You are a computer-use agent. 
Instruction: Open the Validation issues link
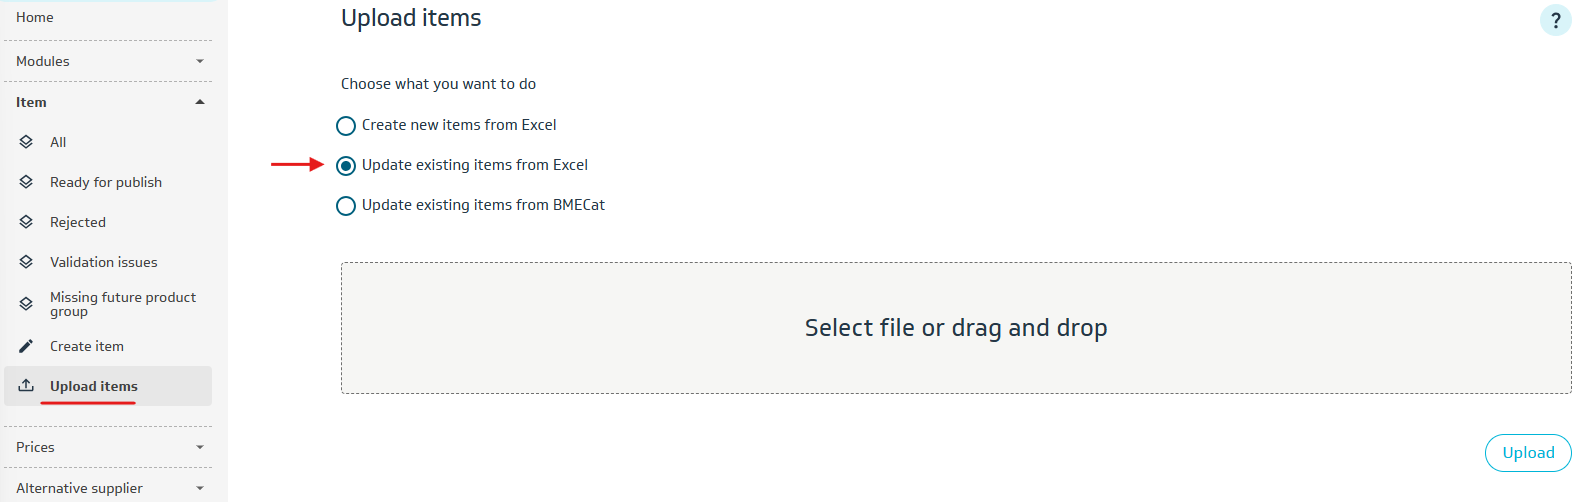pos(104,262)
